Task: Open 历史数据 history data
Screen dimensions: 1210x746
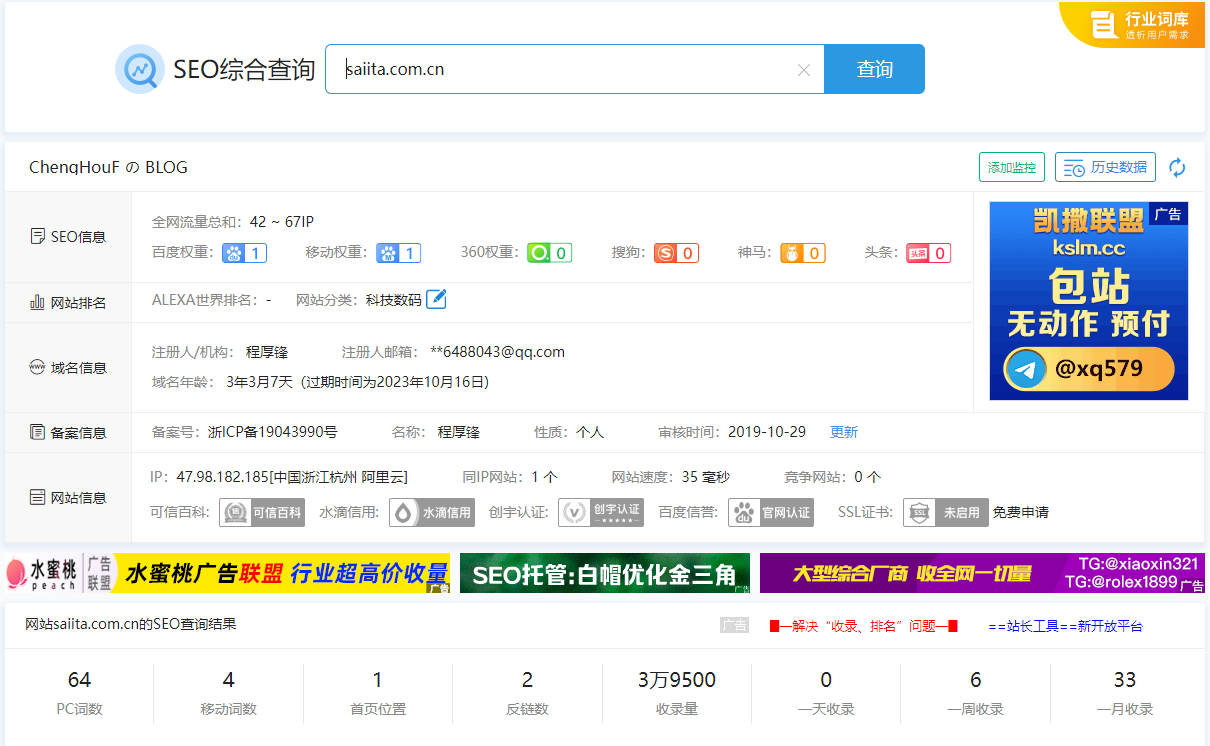Action: pyautogui.click(x=1105, y=168)
